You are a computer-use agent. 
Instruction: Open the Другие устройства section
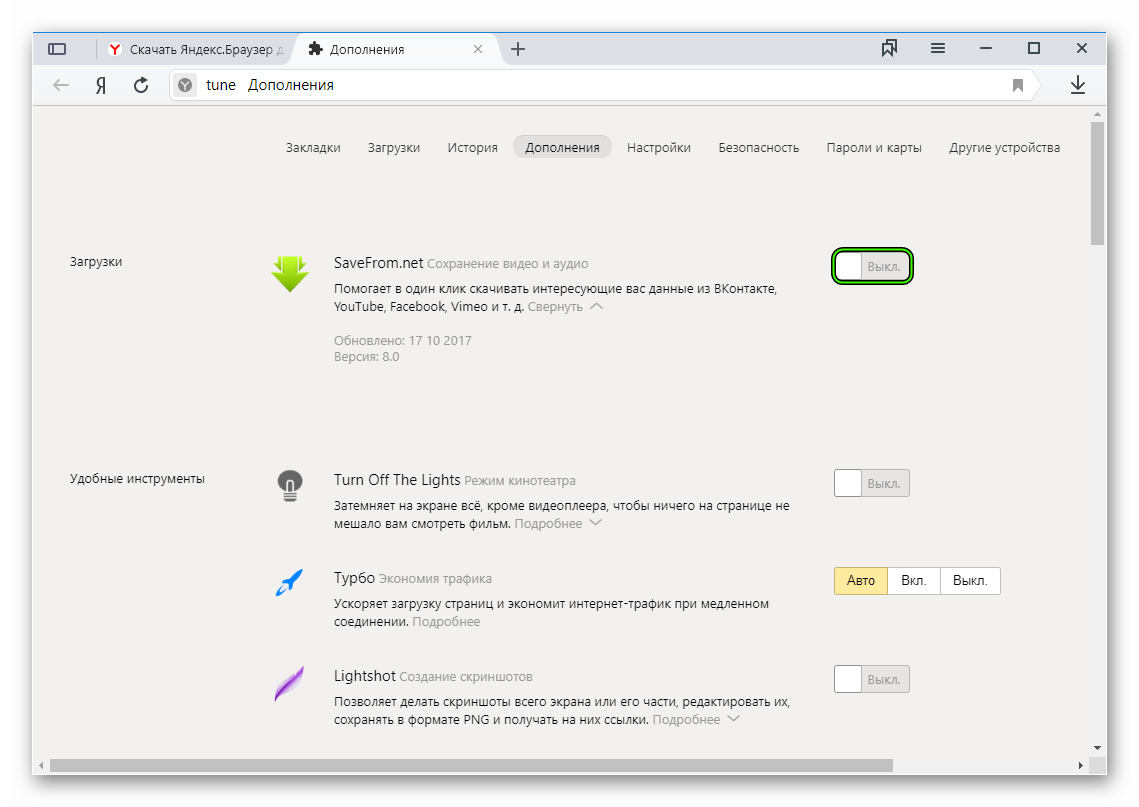(x=1005, y=147)
